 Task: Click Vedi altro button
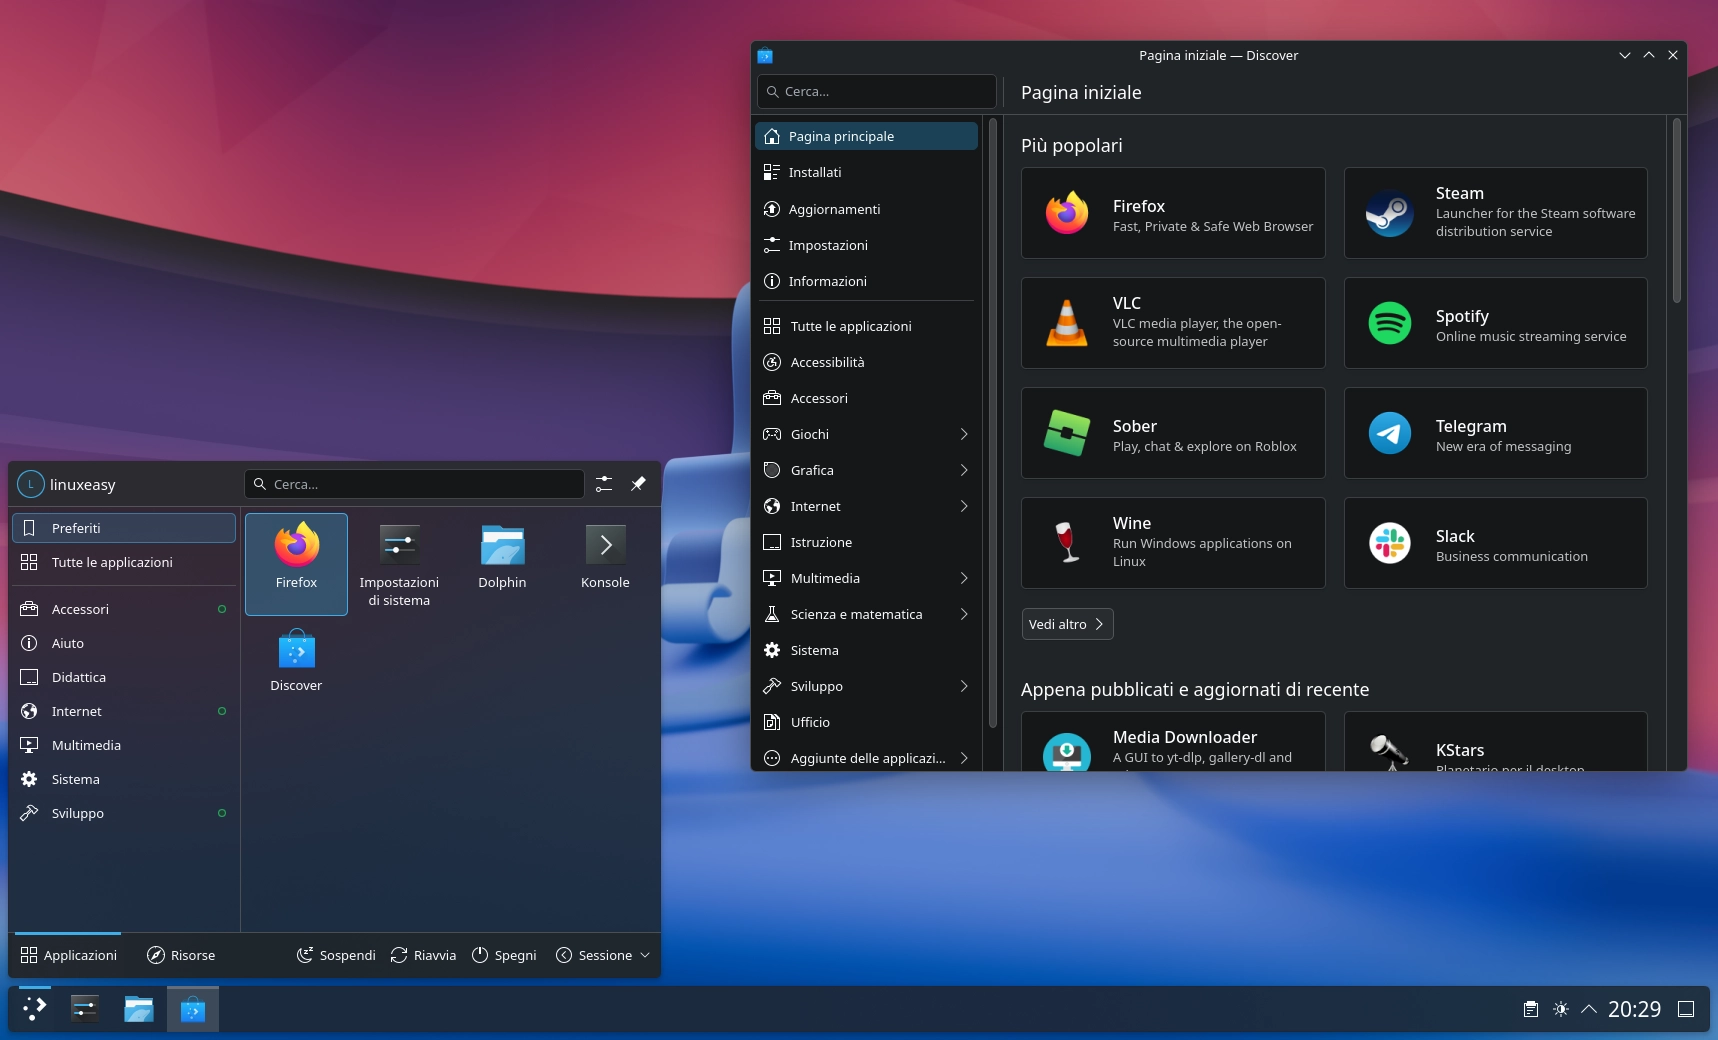point(1067,624)
